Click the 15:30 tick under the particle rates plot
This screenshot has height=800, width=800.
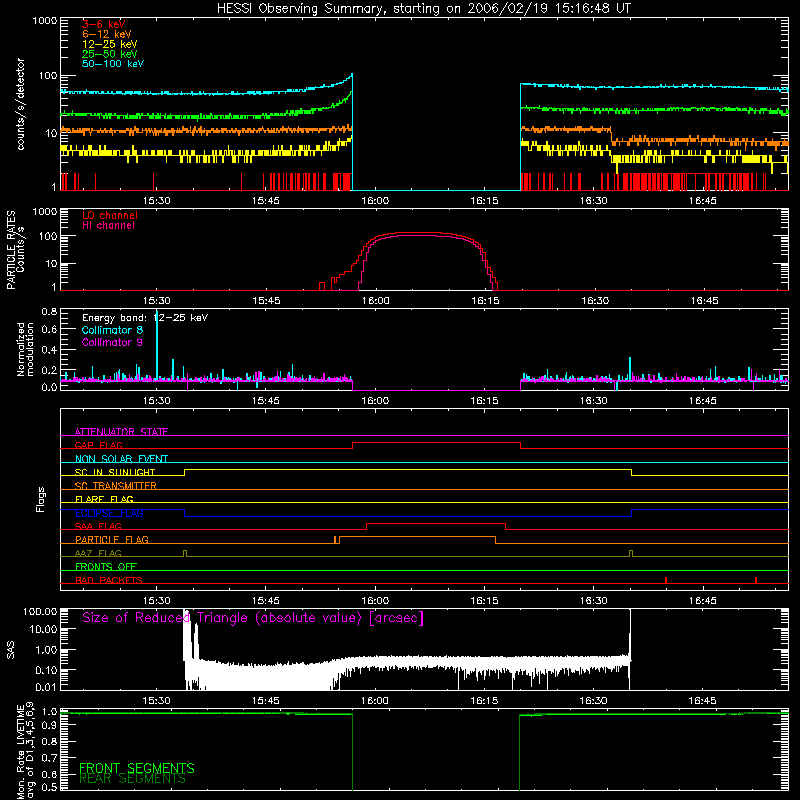pos(157,301)
